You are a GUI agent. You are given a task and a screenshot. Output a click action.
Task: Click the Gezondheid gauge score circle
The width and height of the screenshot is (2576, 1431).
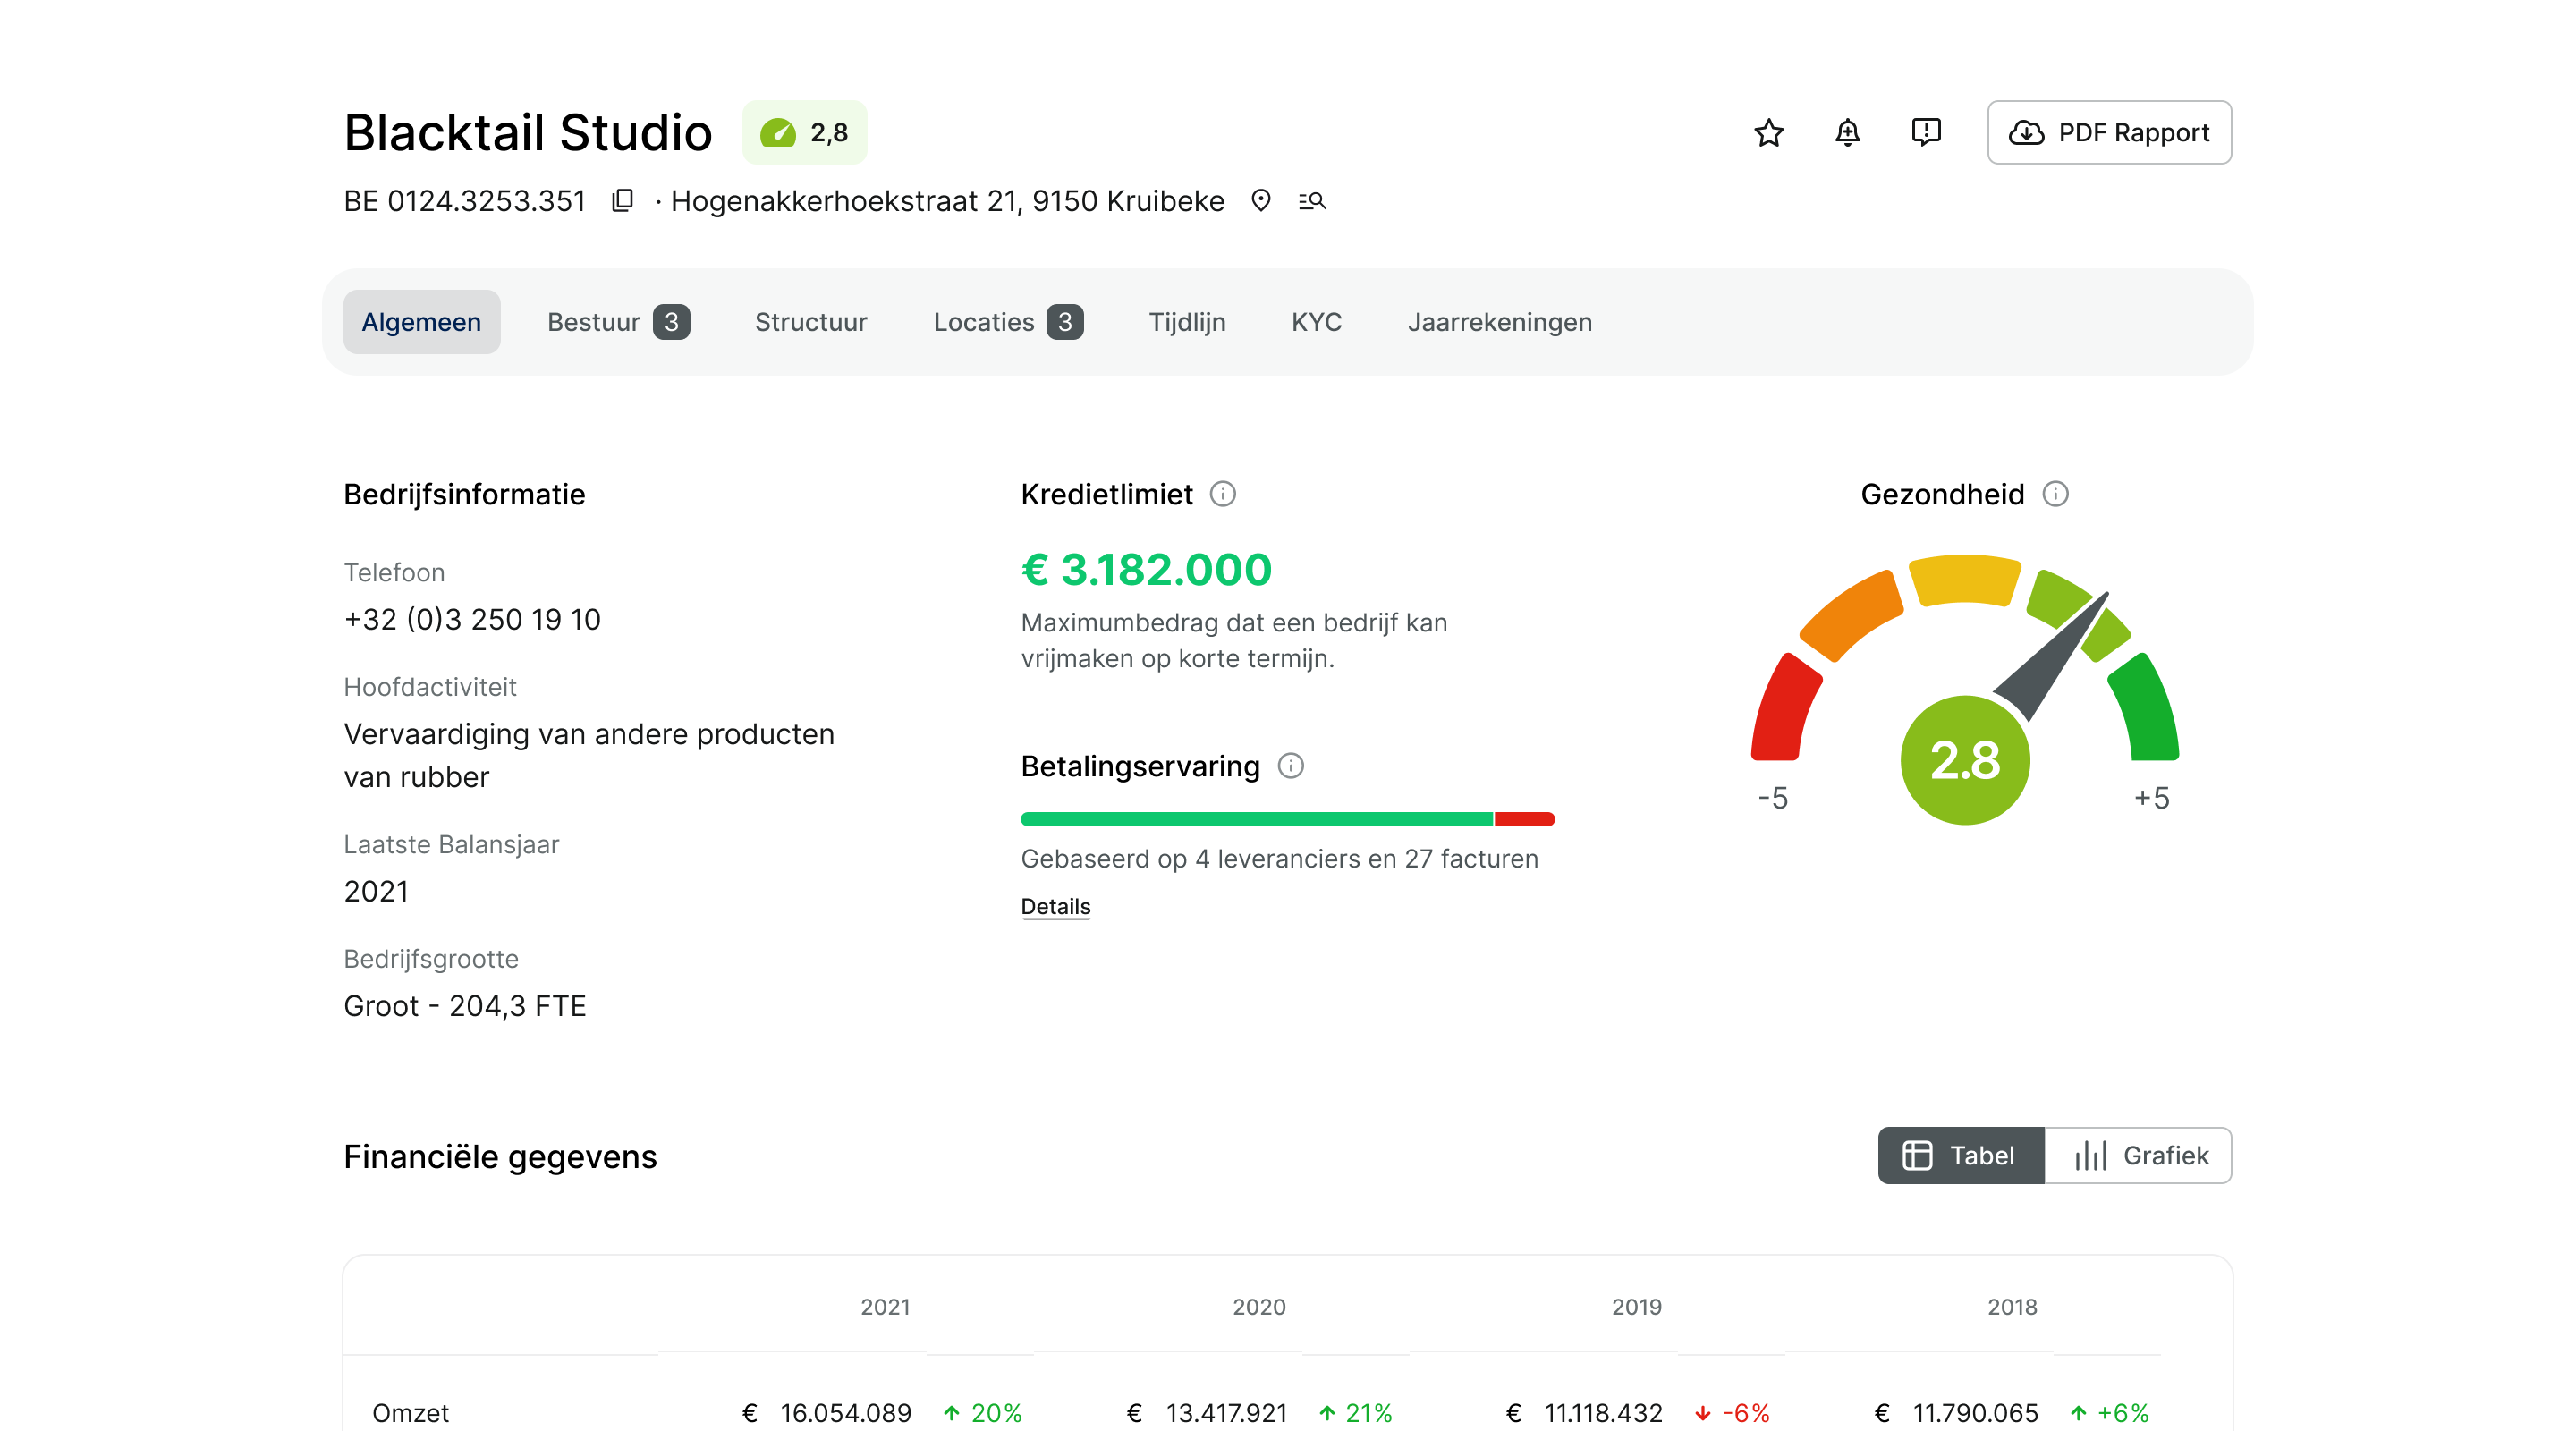(1964, 760)
